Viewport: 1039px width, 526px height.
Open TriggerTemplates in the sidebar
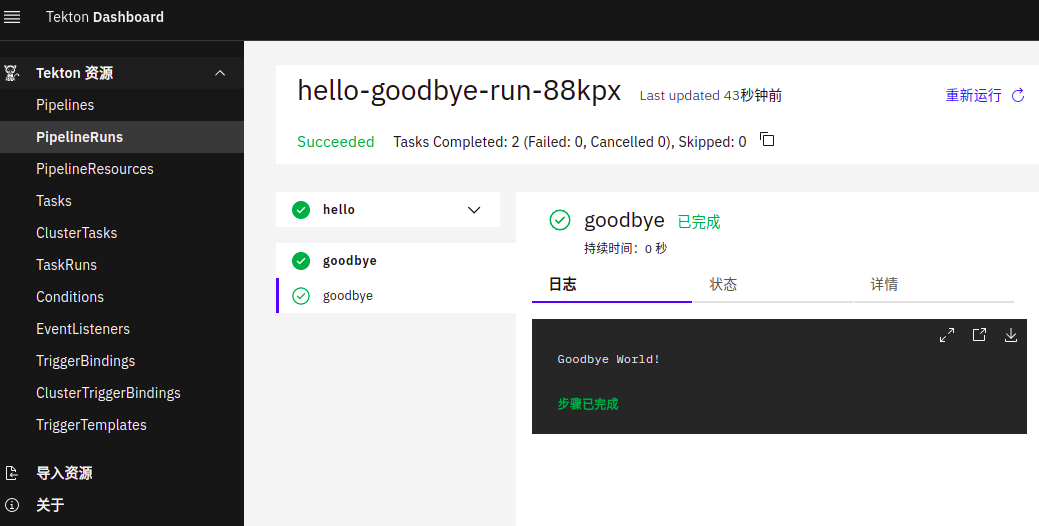point(122,425)
